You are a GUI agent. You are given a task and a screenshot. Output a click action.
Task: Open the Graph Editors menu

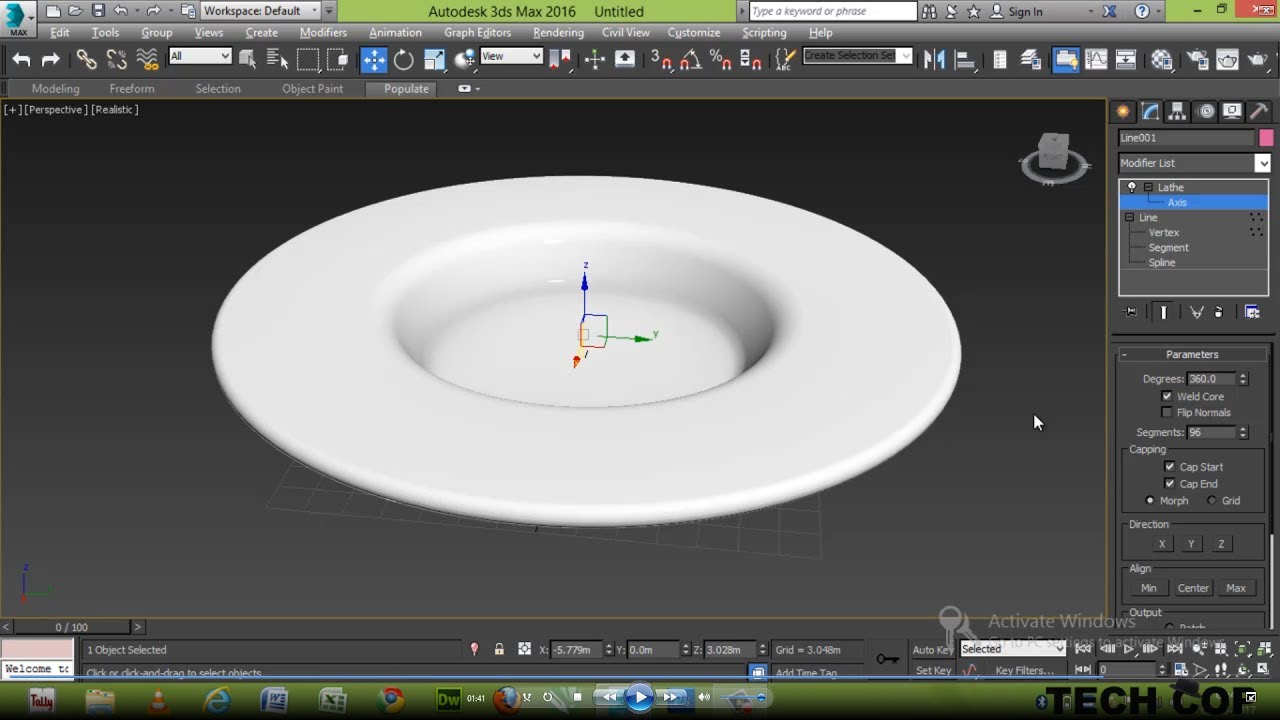[477, 32]
